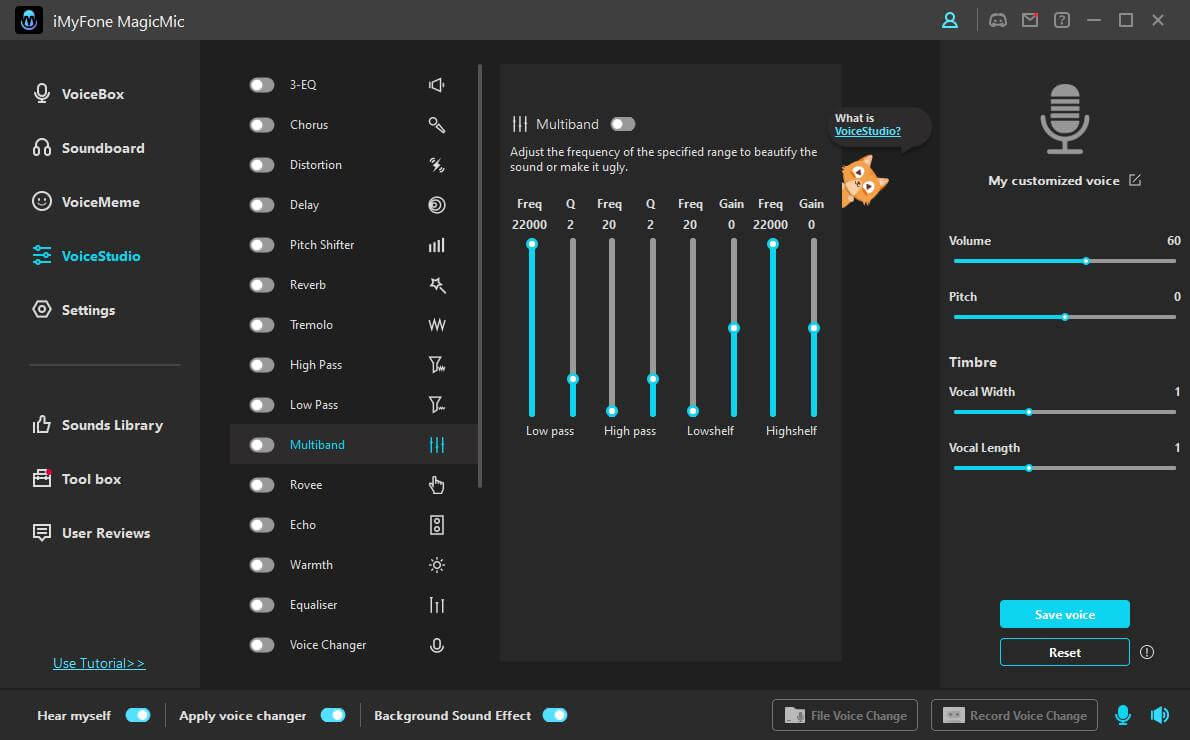1190x740 pixels.
Task: Enable the Chorus effect switch
Action: (x=262, y=125)
